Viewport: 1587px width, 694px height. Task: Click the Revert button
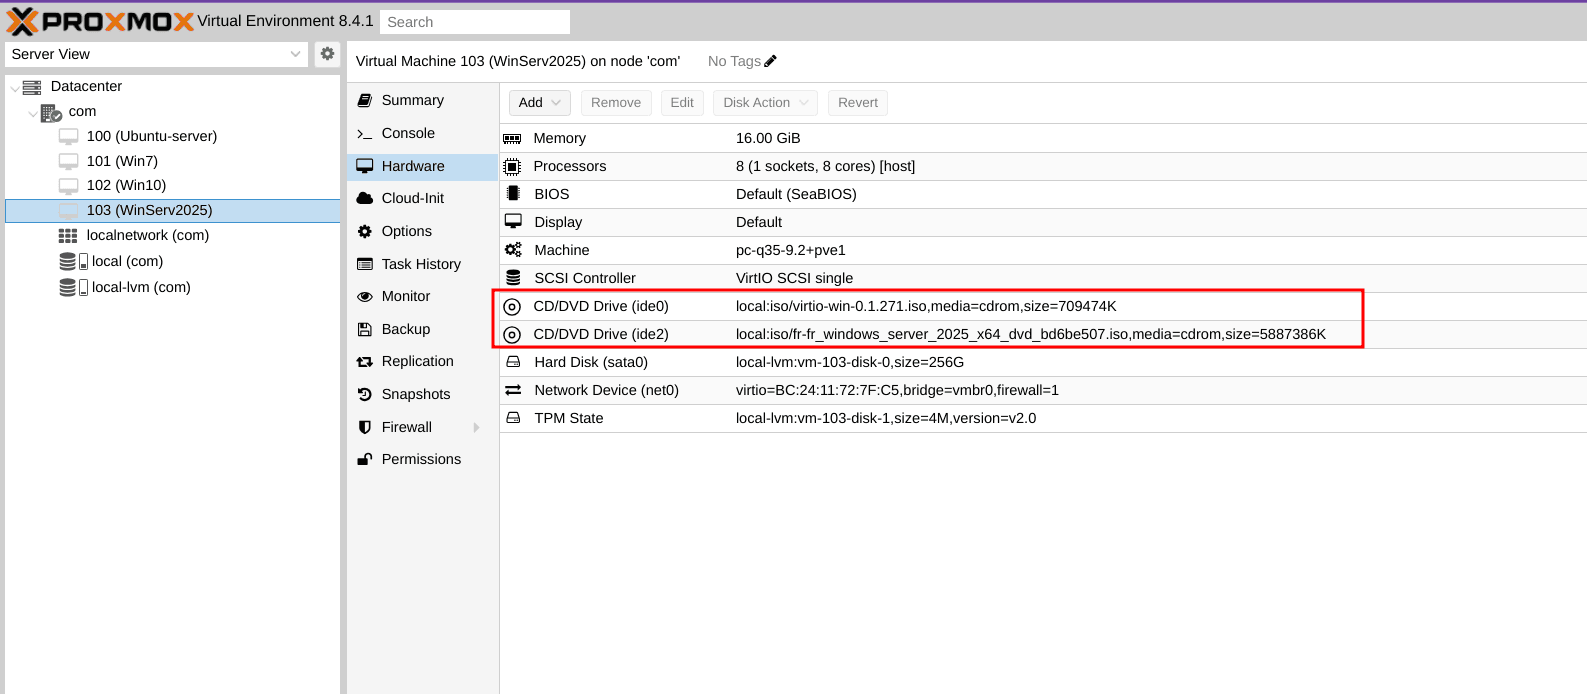pyautogui.click(x=858, y=103)
